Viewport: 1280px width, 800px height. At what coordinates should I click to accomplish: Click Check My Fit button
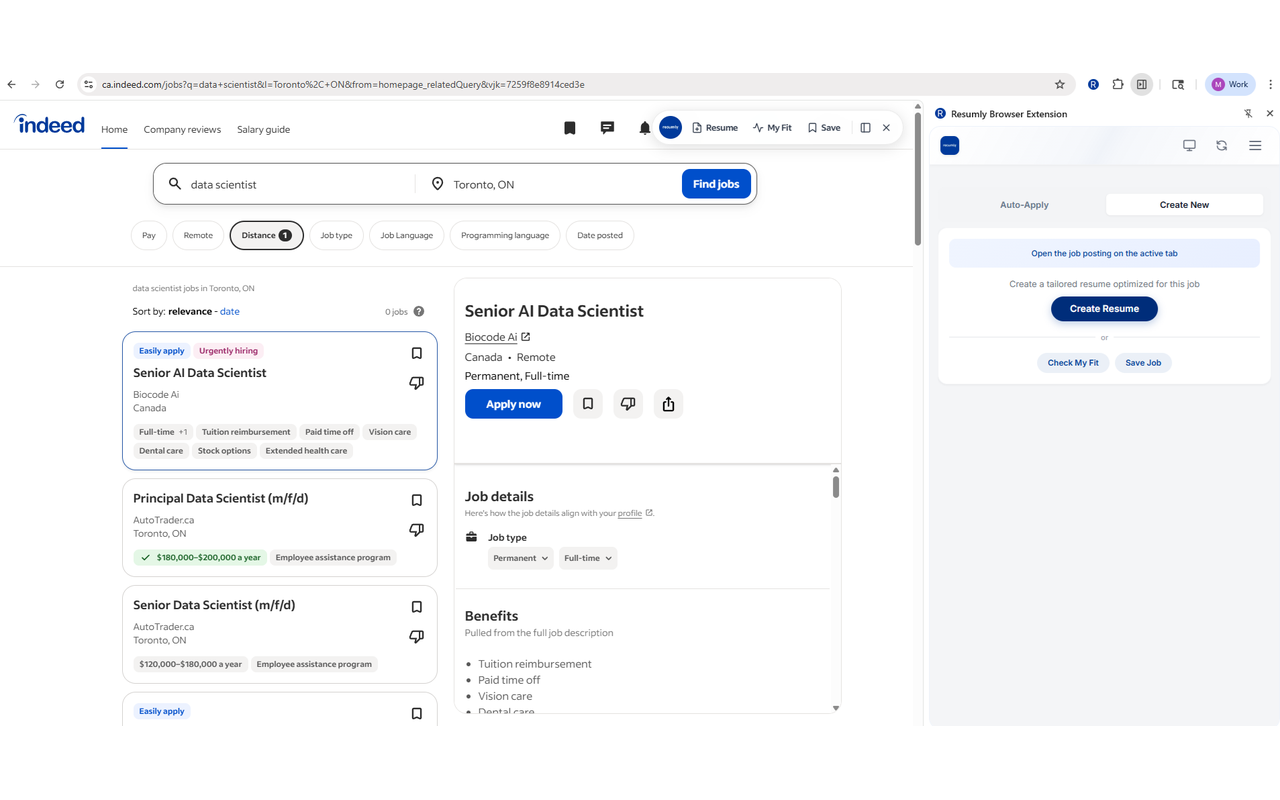pyautogui.click(x=1073, y=363)
